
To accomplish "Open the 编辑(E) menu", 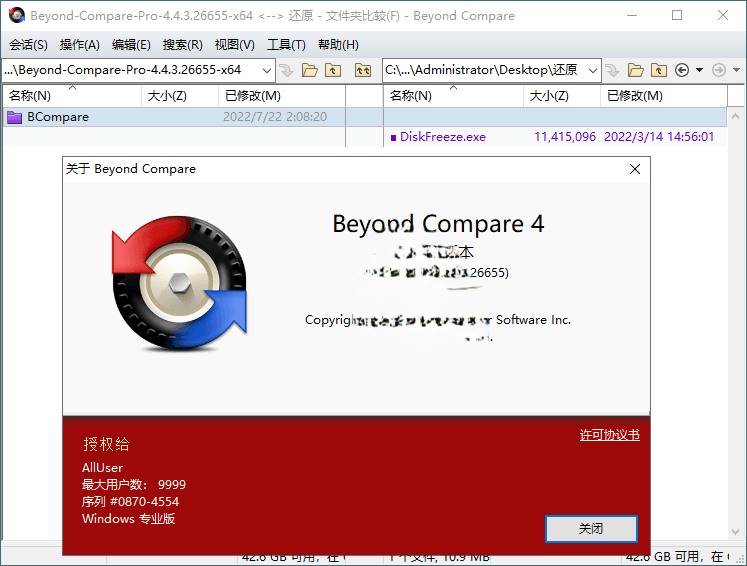I will click(131, 45).
